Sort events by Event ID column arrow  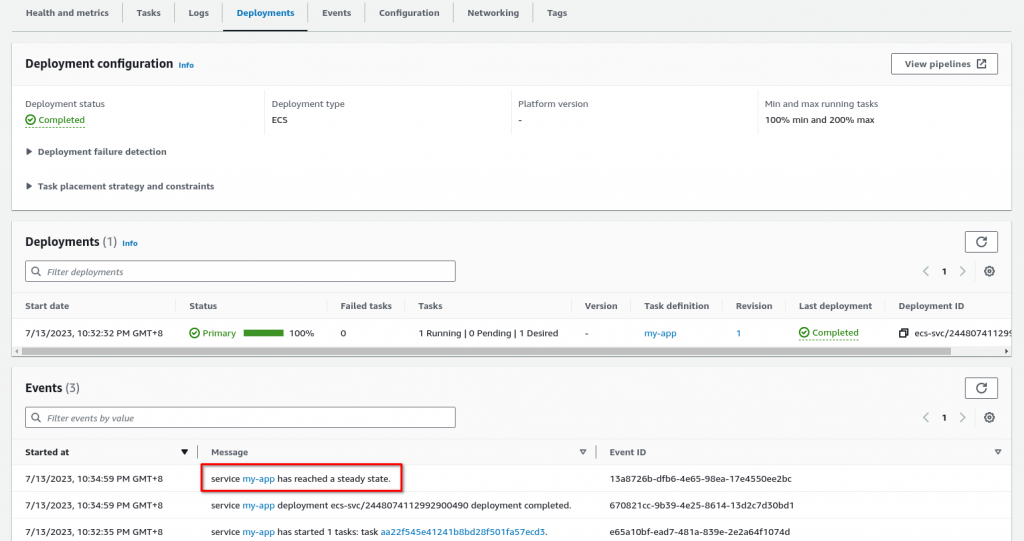[x=998, y=452]
